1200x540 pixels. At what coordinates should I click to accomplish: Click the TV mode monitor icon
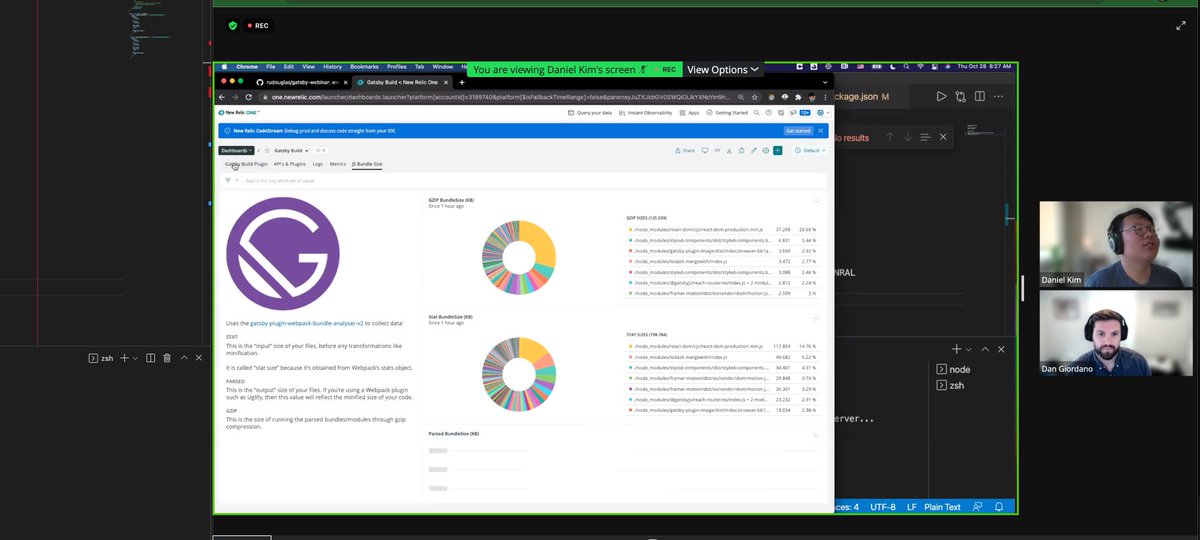705,150
